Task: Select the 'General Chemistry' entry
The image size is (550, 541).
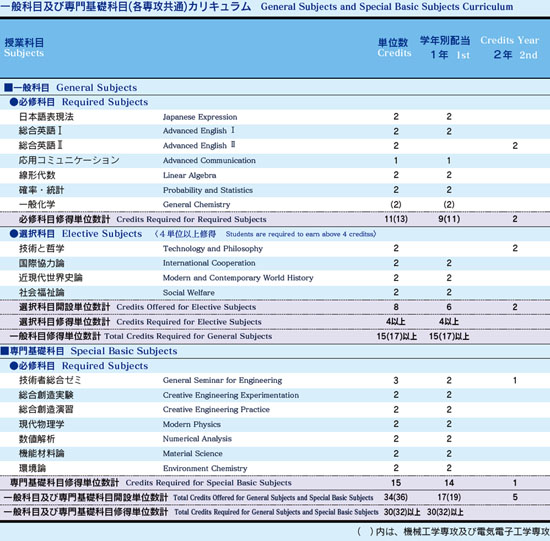Action: pyautogui.click(x=196, y=205)
